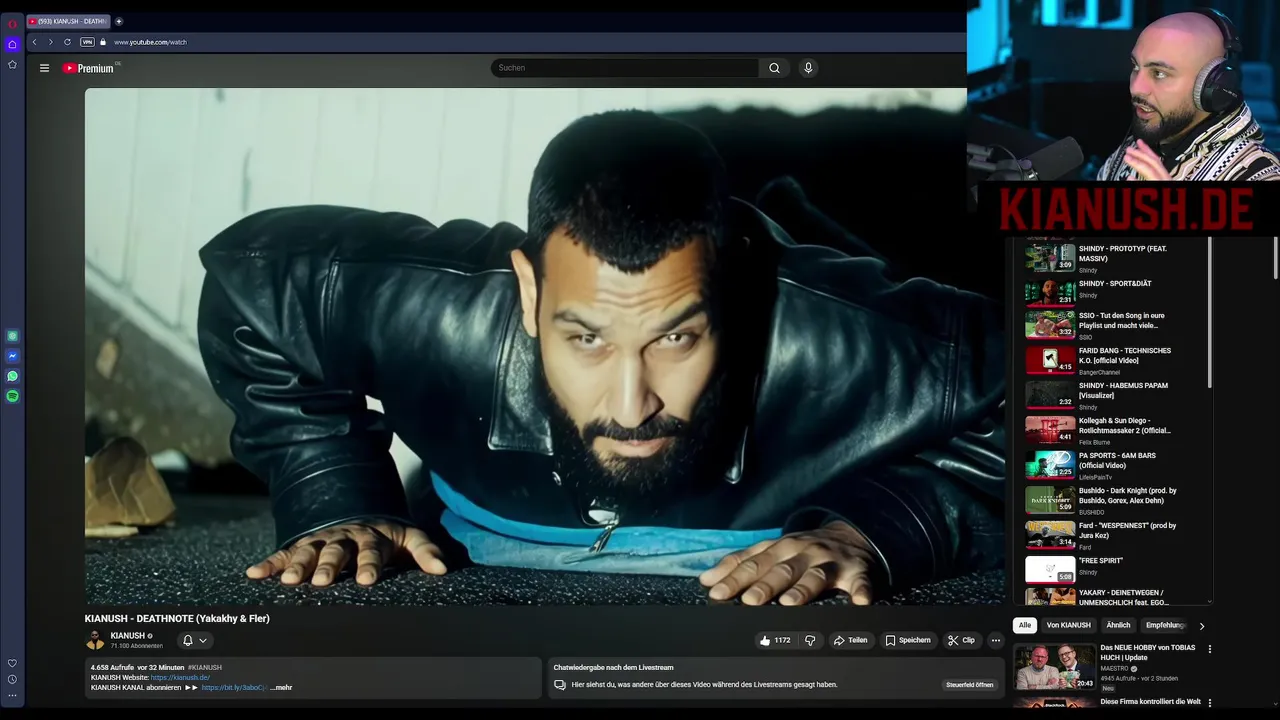Open the sidebar heart pinboards icon
This screenshot has width=1280, height=720.
click(x=12, y=663)
